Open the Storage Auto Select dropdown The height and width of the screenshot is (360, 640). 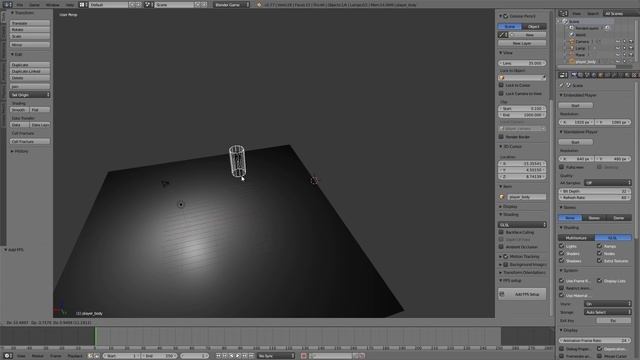608,312
